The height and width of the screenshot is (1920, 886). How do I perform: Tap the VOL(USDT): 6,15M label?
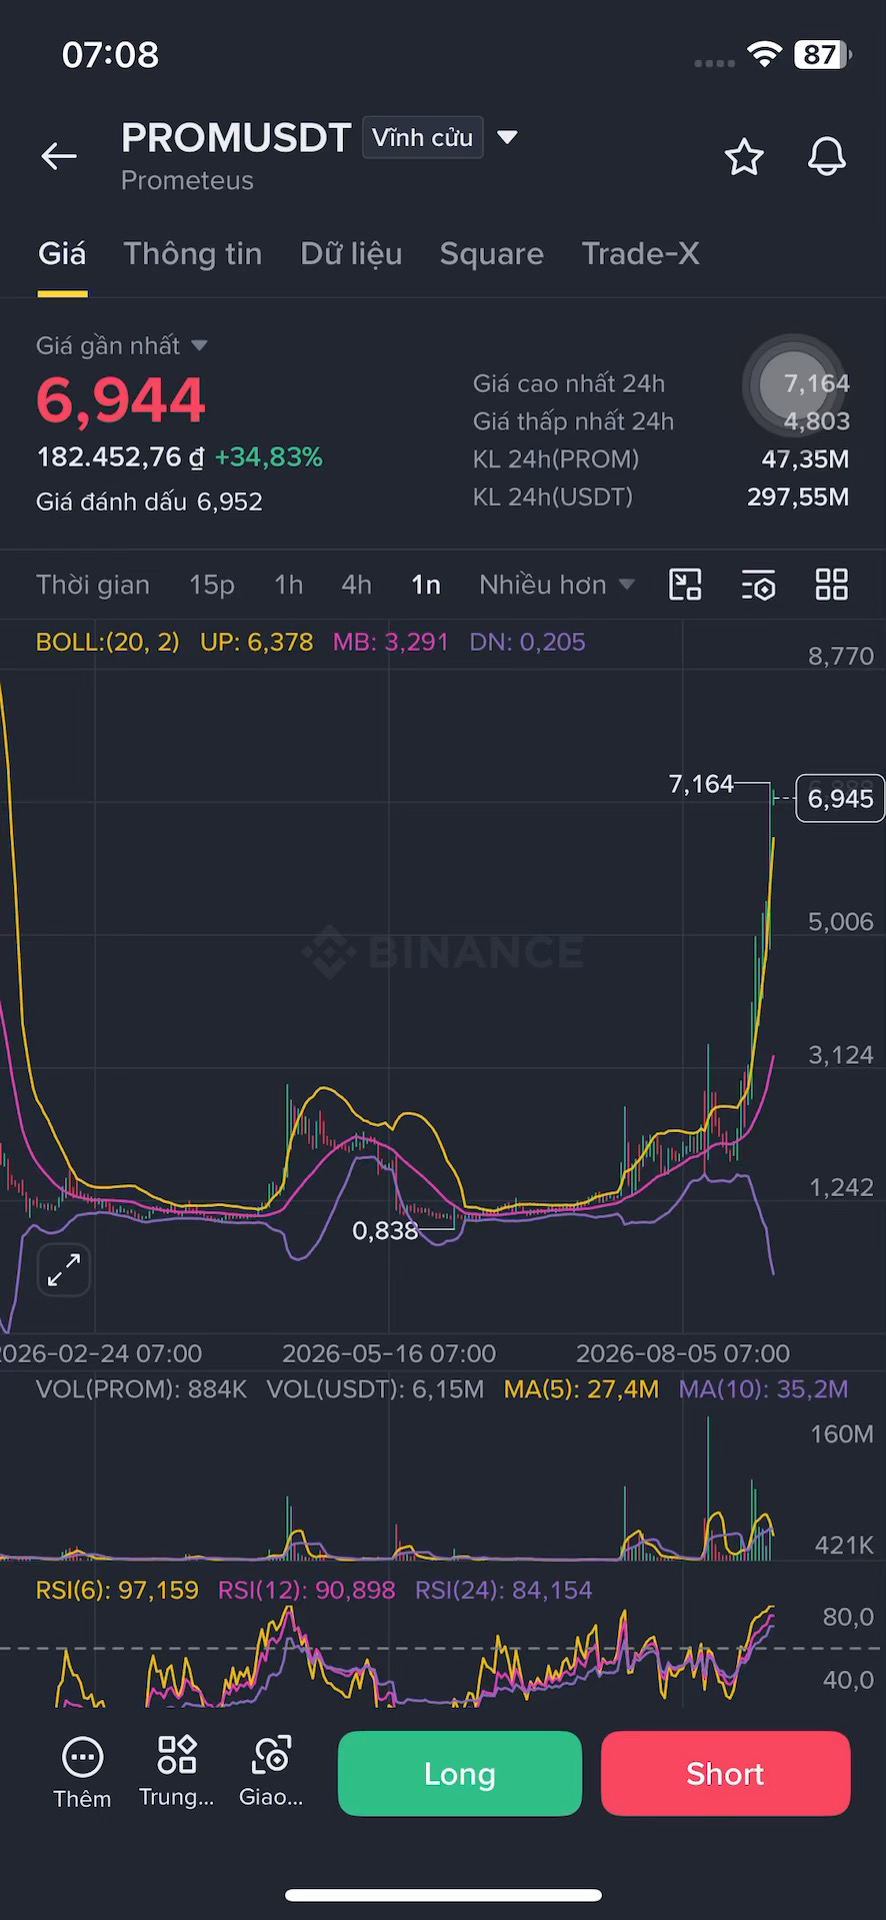click(x=375, y=1389)
